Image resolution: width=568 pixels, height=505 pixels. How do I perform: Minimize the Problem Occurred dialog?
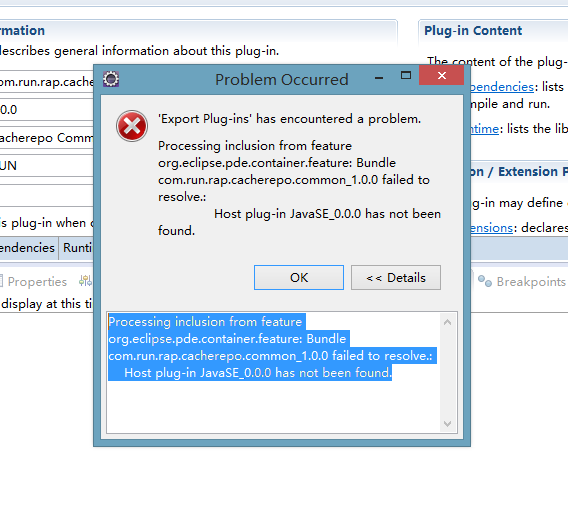pos(379,78)
